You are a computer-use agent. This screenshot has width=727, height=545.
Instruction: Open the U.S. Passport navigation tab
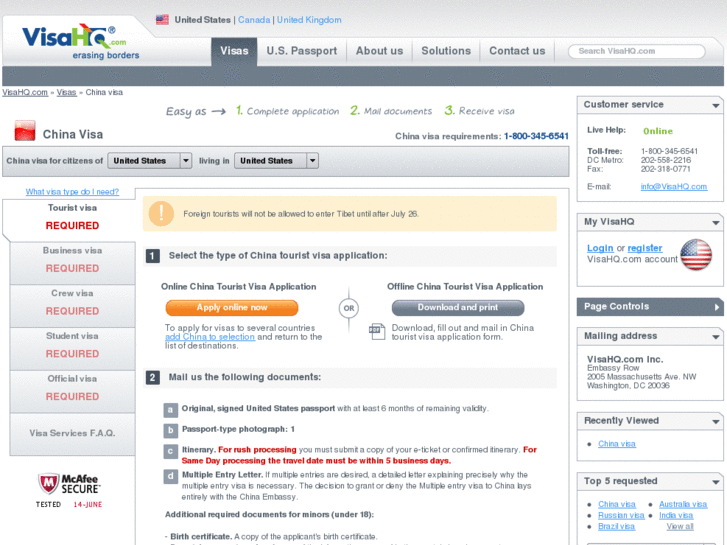click(302, 51)
